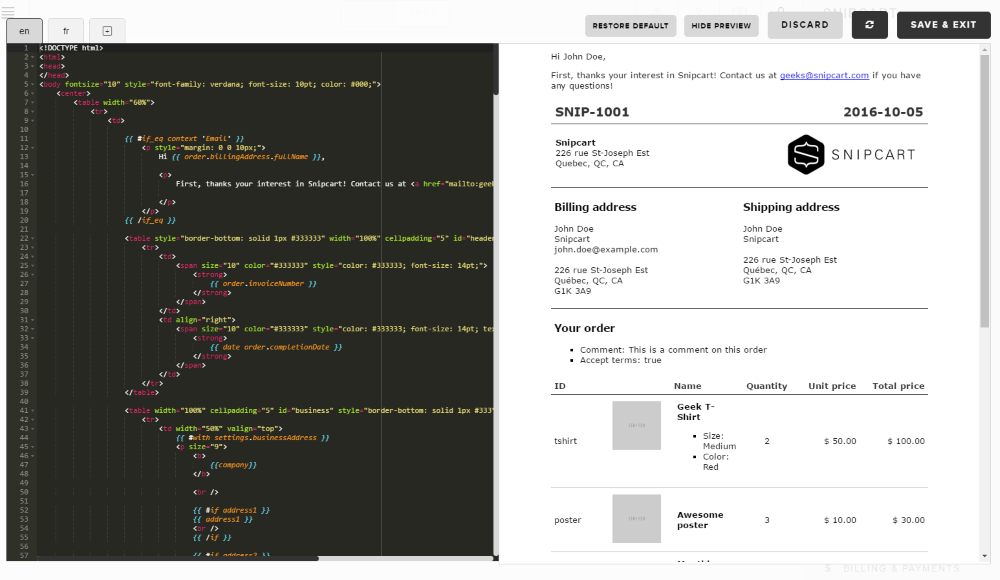Click the preview pane vertical scrollbar thumb
The image size is (1000, 580).
tap(985, 191)
